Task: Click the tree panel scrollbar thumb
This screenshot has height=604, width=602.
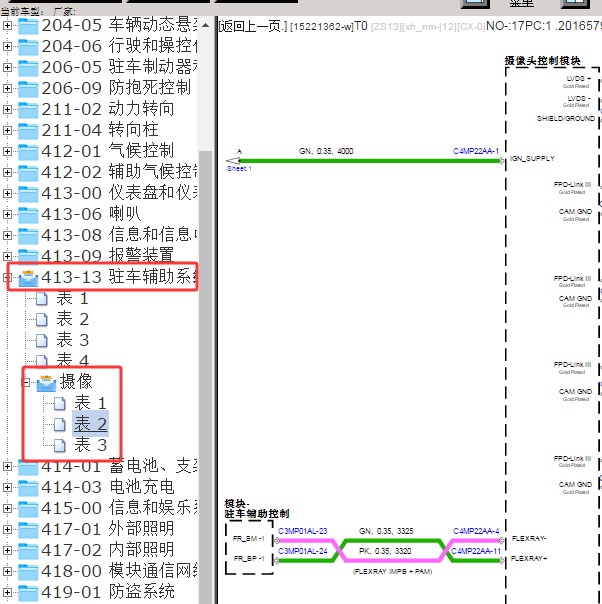Action: click(x=205, y=376)
